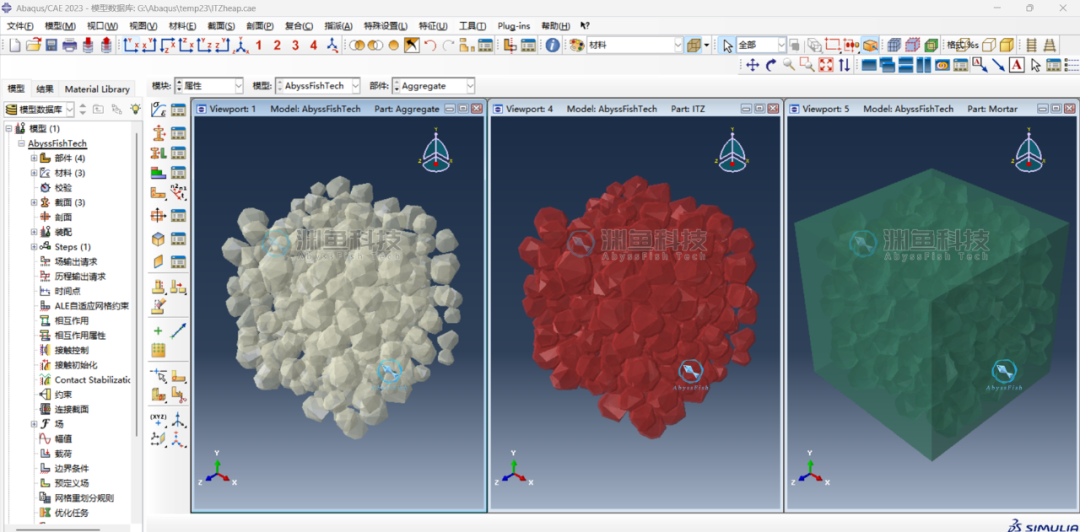Open the Section Manager icon

pyautogui.click(x=179, y=131)
